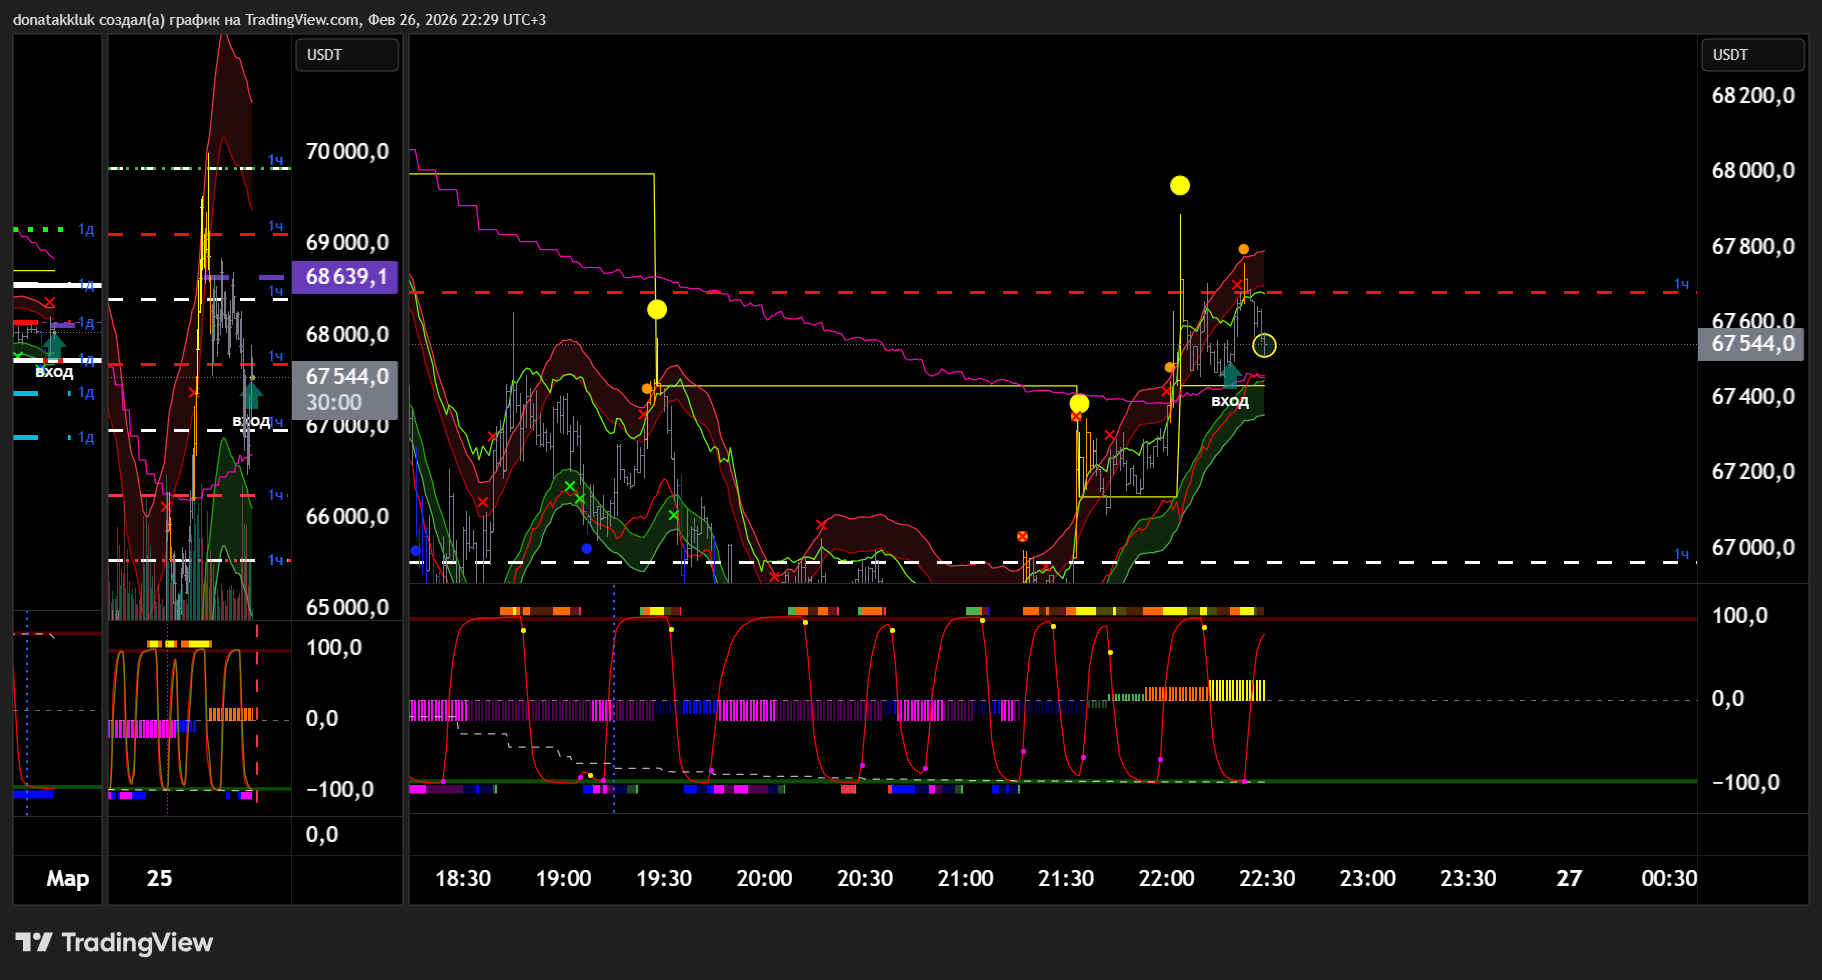Click the вход arrow in the far-left panel
This screenshot has height=980, width=1822.
[54, 347]
